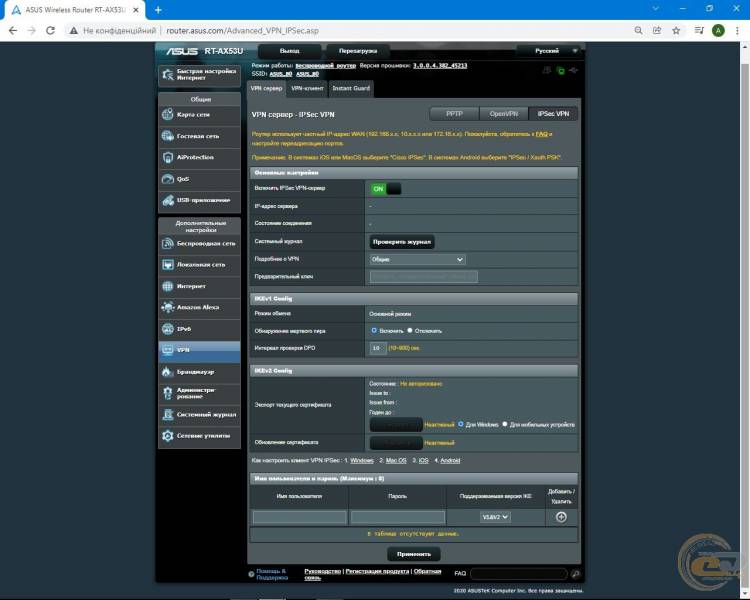Open the browser share page icon

pyautogui.click(x=657, y=31)
